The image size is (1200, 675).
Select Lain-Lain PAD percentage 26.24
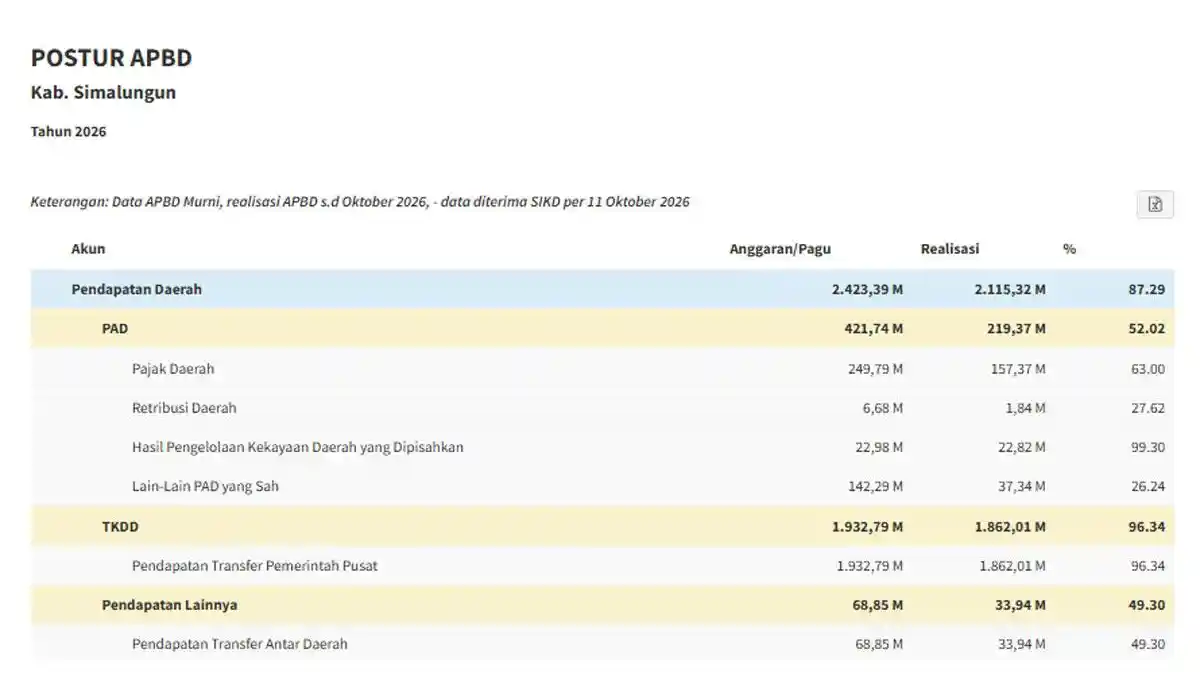[x=1148, y=488]
